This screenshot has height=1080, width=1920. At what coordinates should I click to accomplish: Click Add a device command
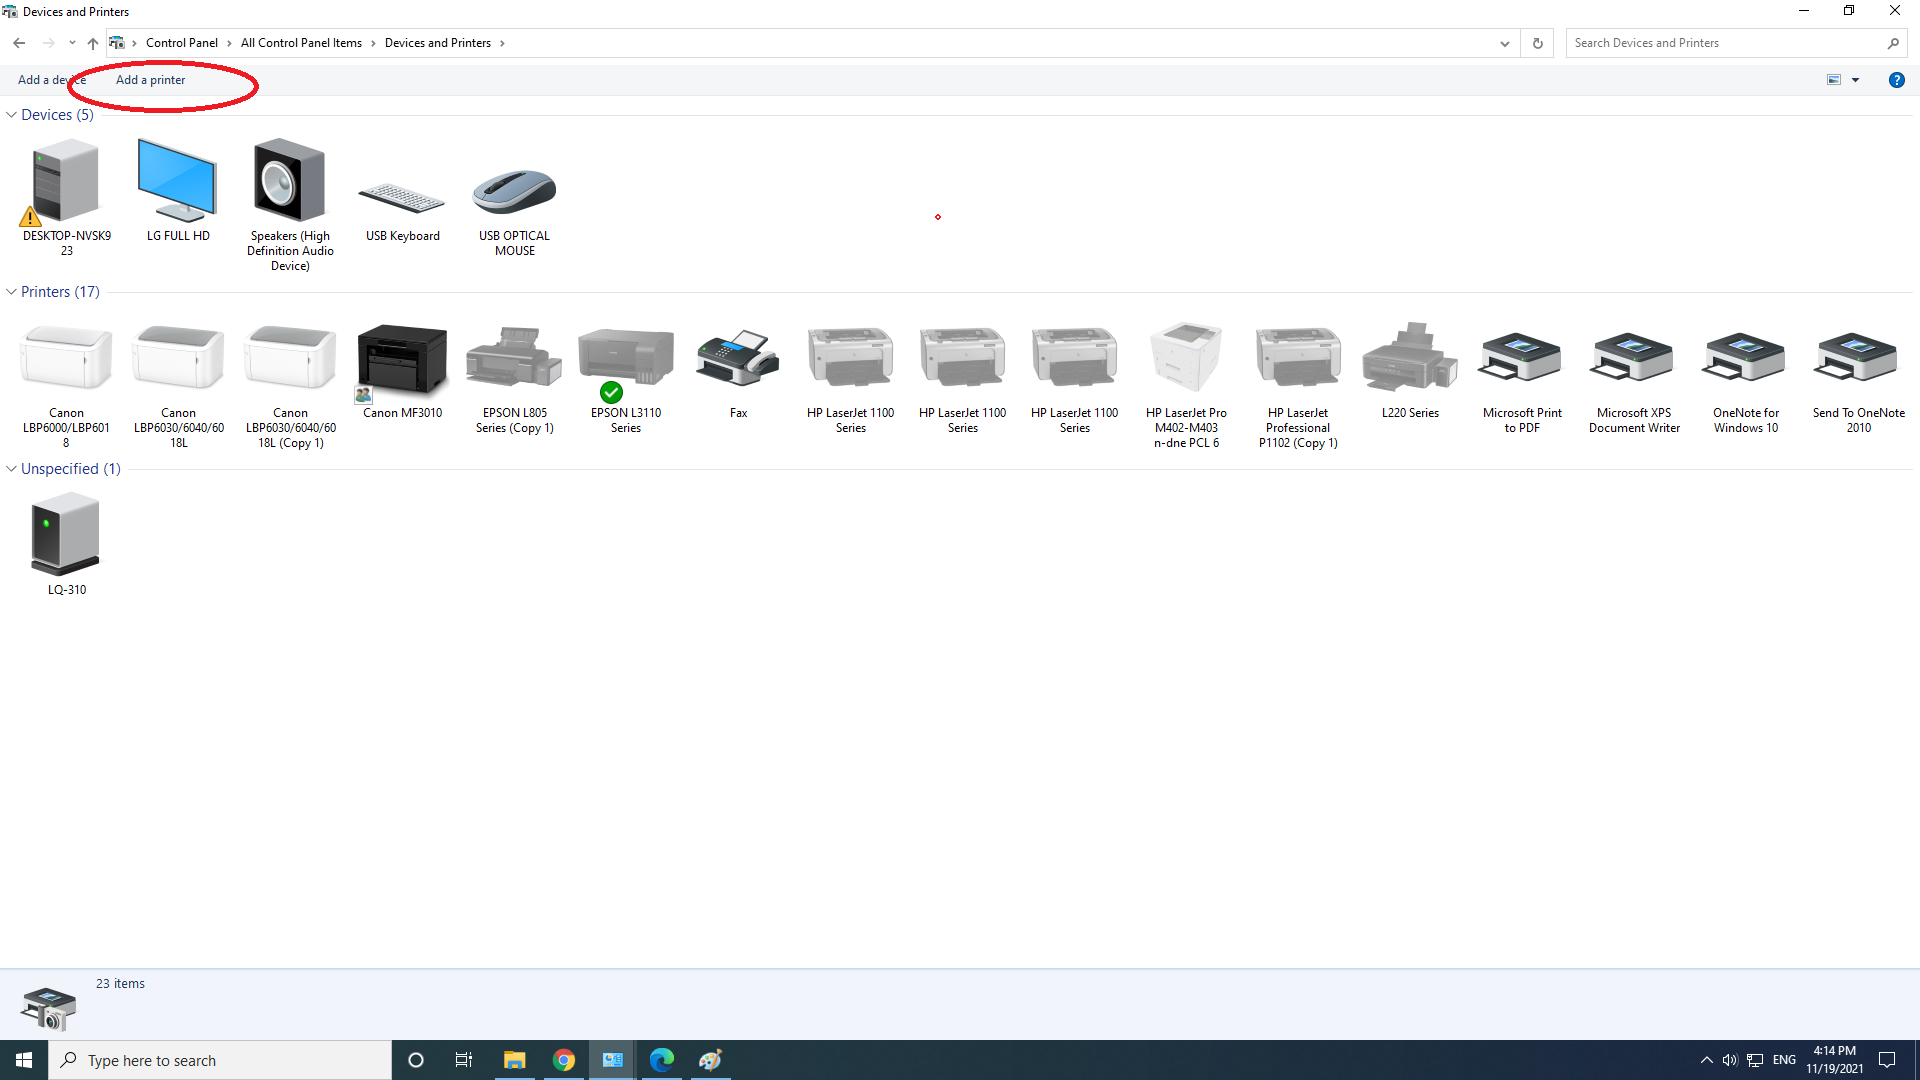(50, 80)
